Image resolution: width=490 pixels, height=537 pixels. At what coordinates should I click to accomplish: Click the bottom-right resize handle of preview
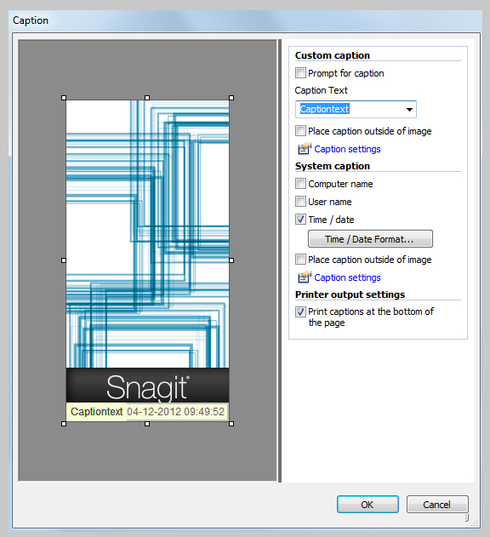[231, 424]
